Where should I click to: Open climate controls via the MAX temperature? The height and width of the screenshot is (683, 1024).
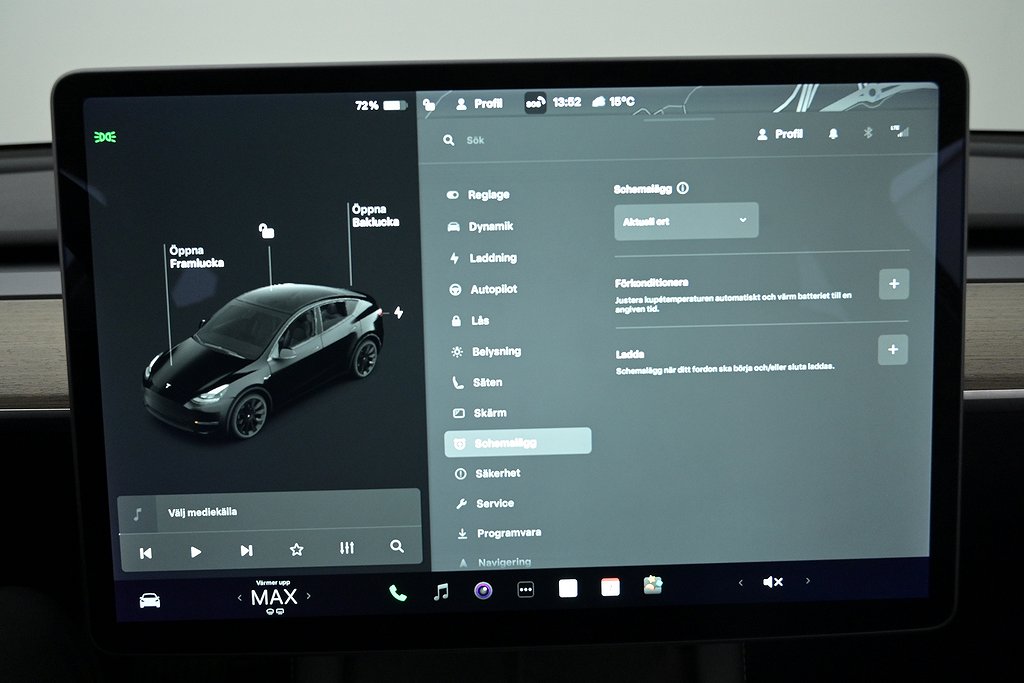click(x=274, y=597)
